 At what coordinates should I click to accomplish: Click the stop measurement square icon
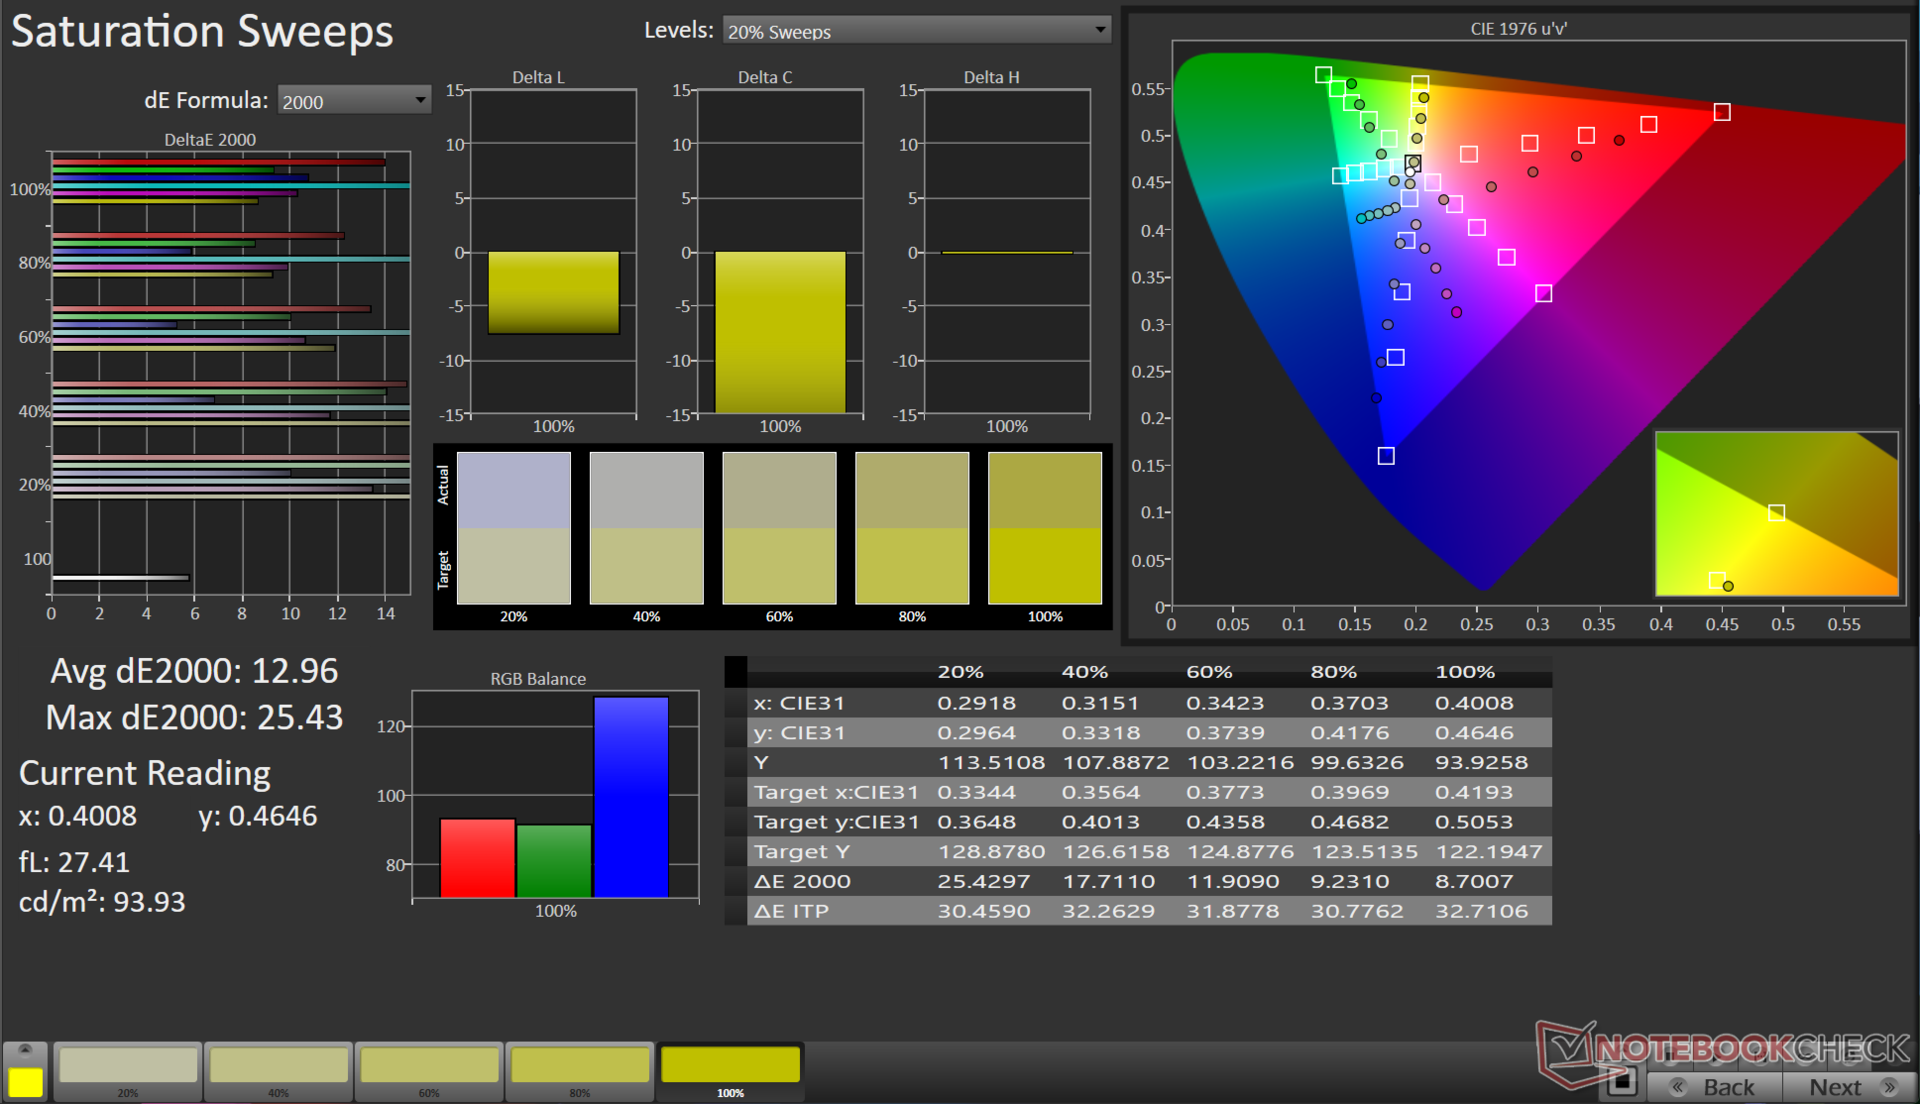(1621, 1082)
